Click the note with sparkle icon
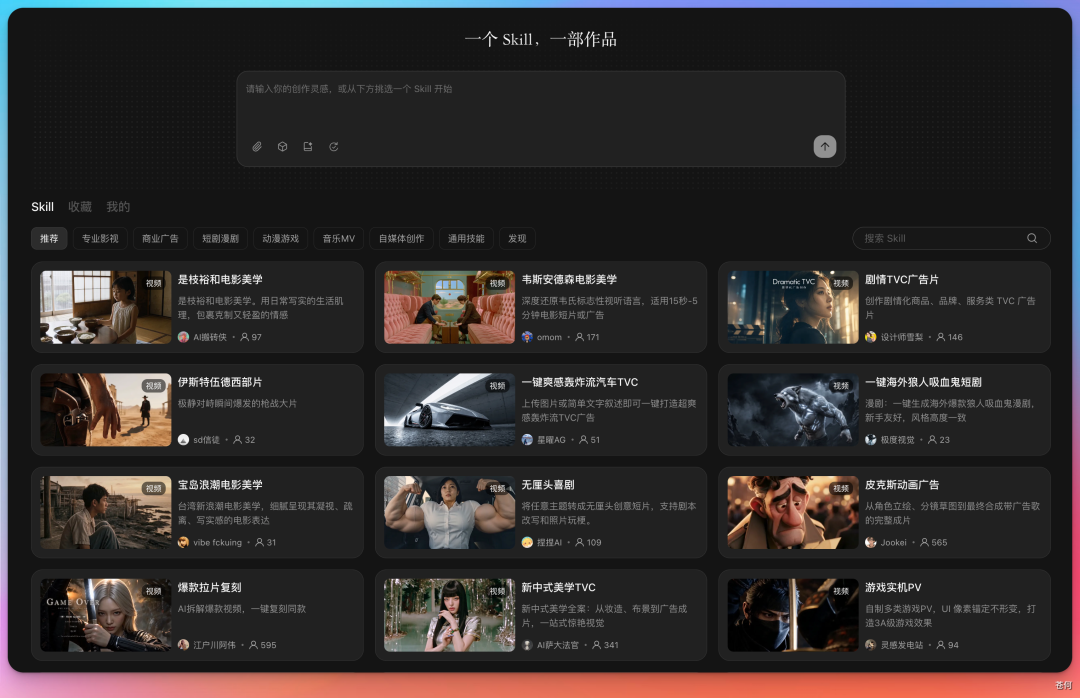This screenshot has height=698, width=1080. click(308, 147)
